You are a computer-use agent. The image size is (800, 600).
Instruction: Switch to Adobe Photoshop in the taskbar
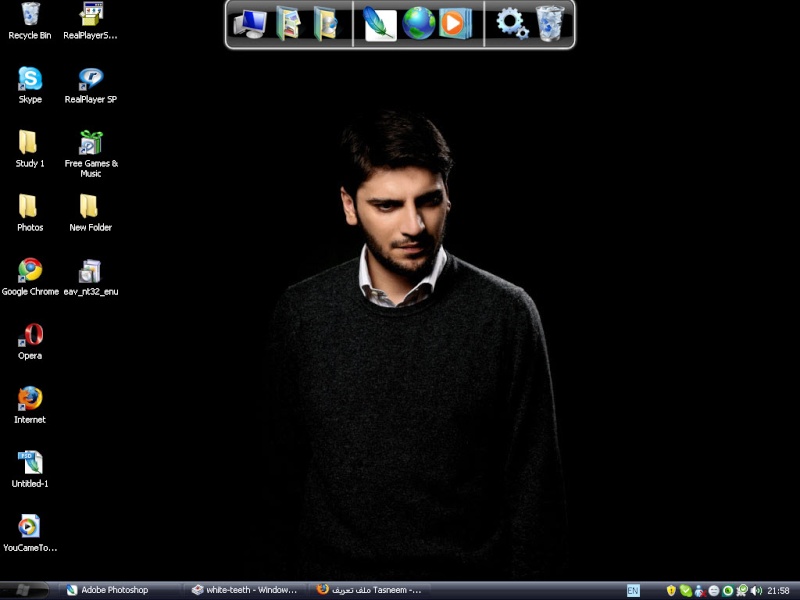pyautogui.click(x=115, y=590)
